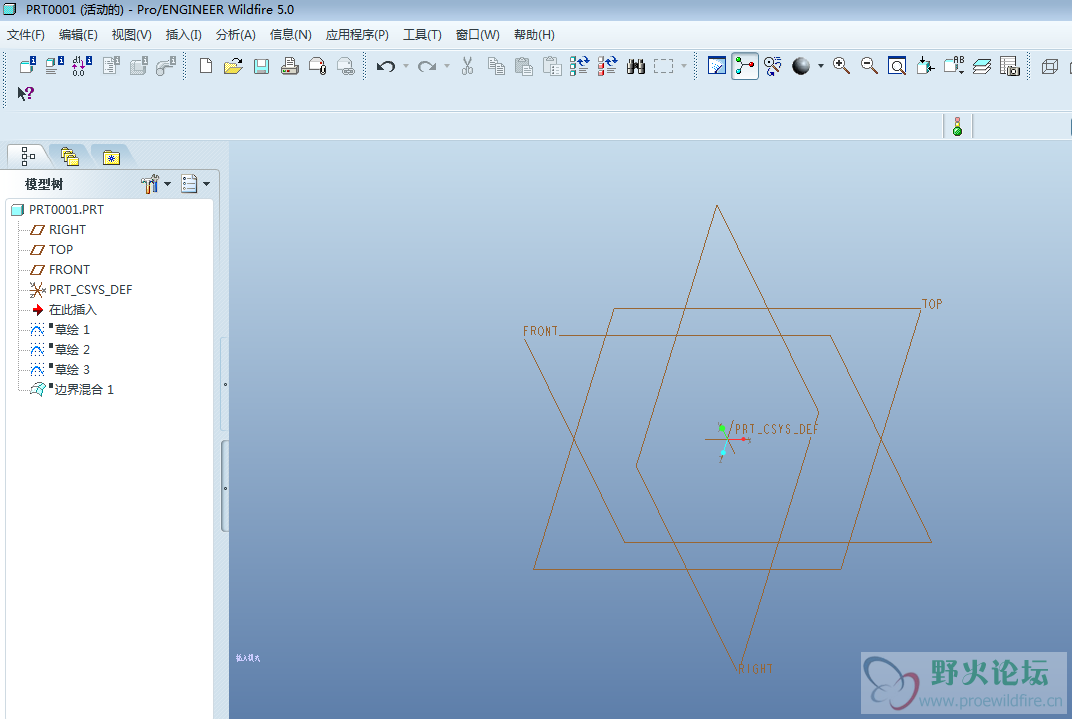This screenshot has height=719, width=1072.
Task: Select 草绘 3 in the model tree
Action: click(x=60, y=370)
